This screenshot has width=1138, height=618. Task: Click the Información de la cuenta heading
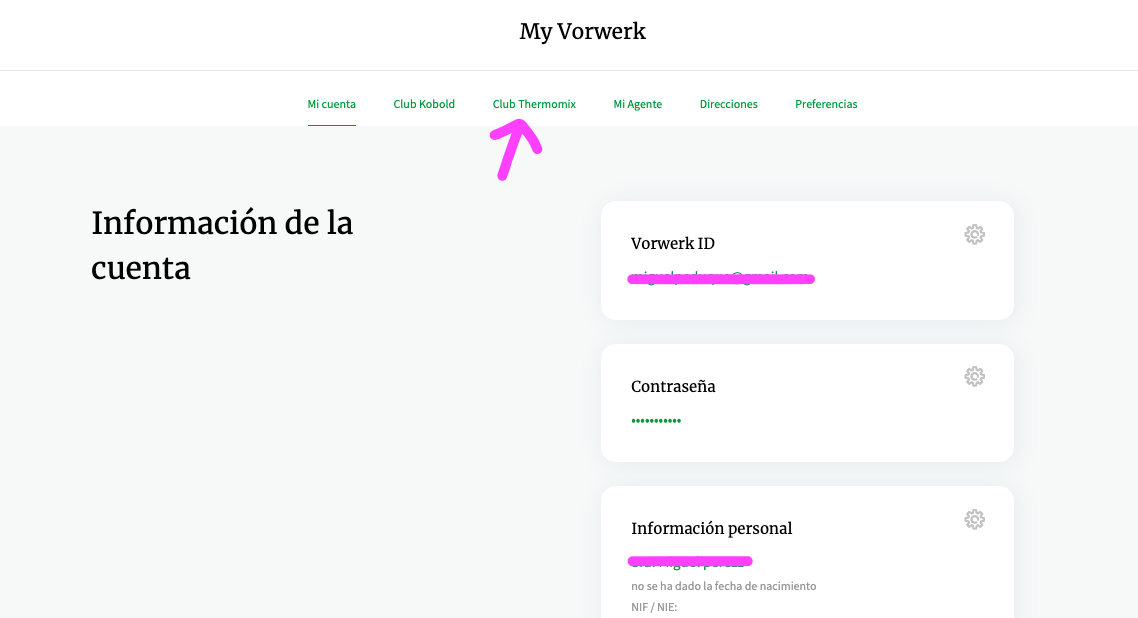pos(222,245)
